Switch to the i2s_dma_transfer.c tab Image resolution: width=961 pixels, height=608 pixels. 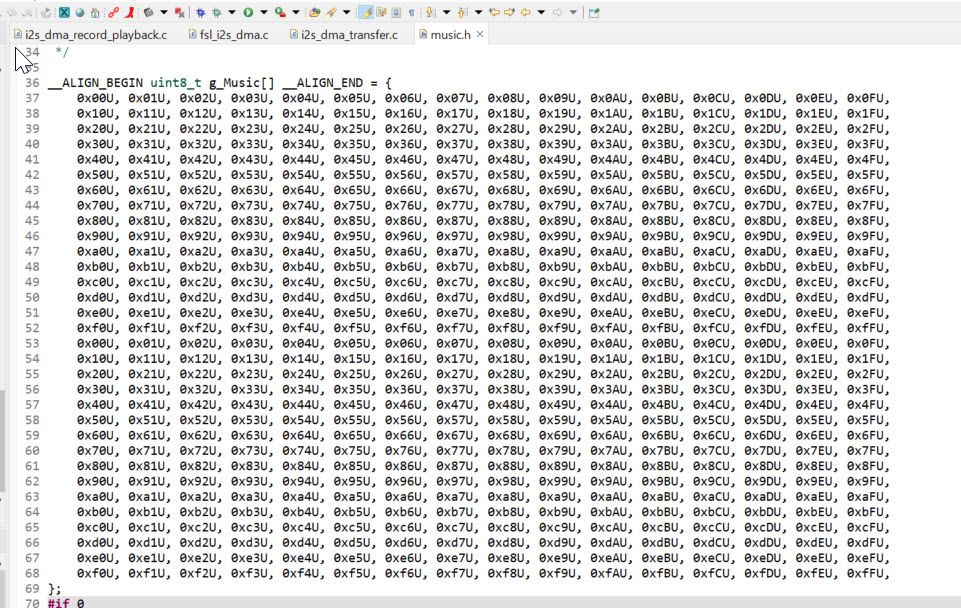tap(344, 35)
